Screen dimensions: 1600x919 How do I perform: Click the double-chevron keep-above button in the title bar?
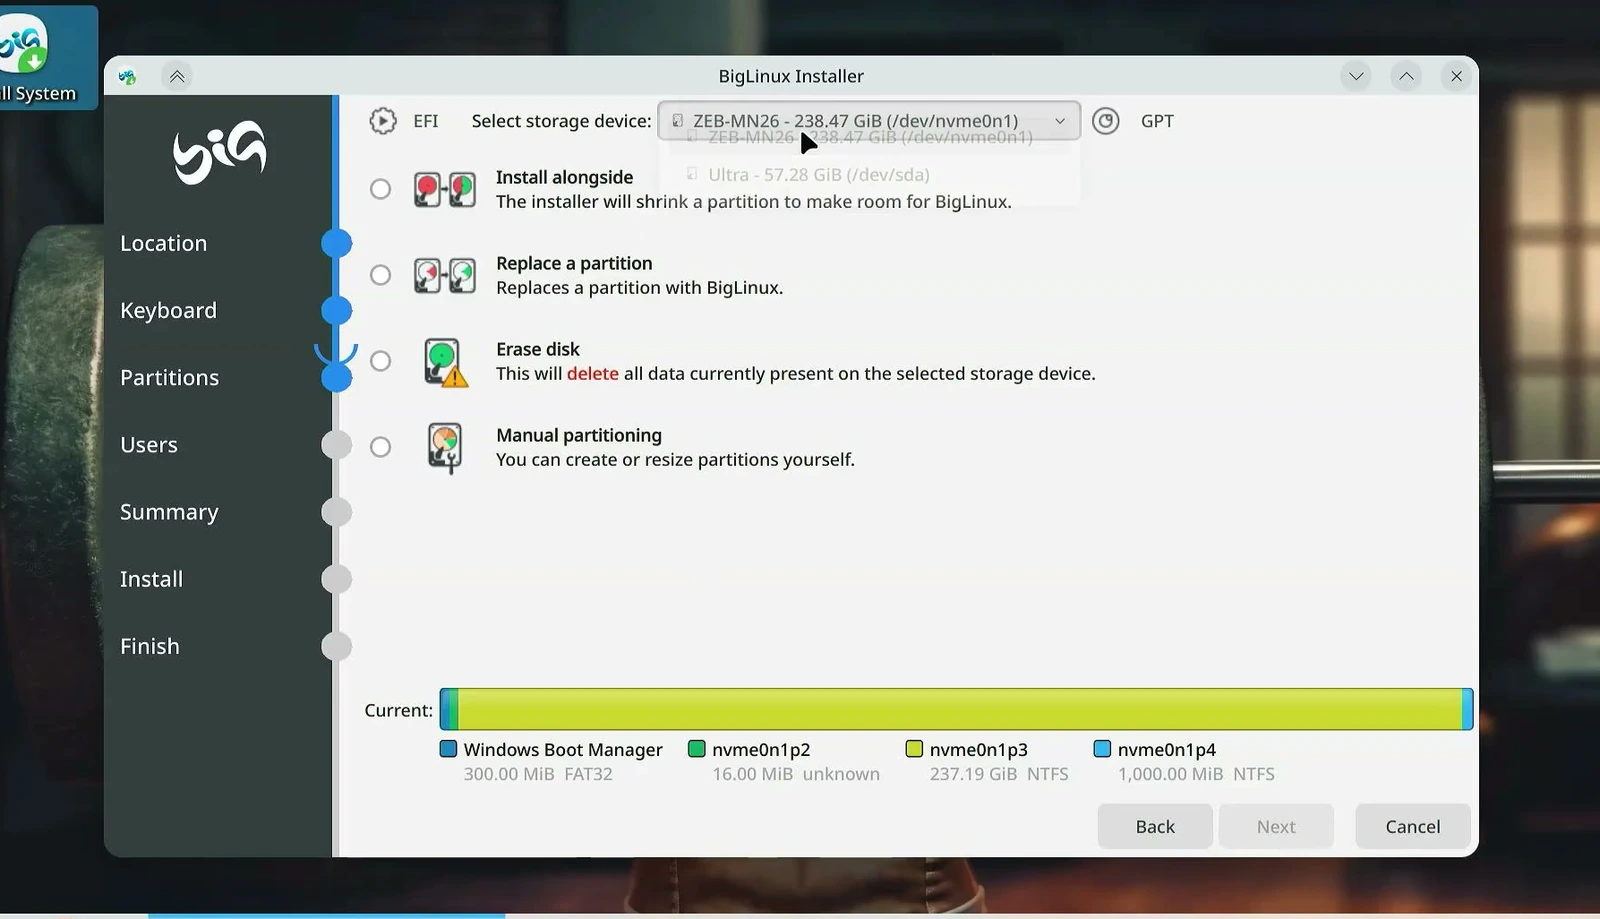[177, 76]
